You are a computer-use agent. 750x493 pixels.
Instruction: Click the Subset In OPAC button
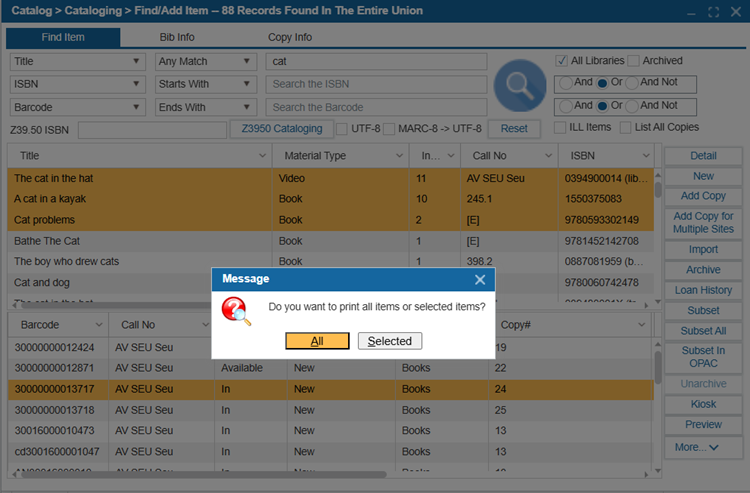pos(703,357)
